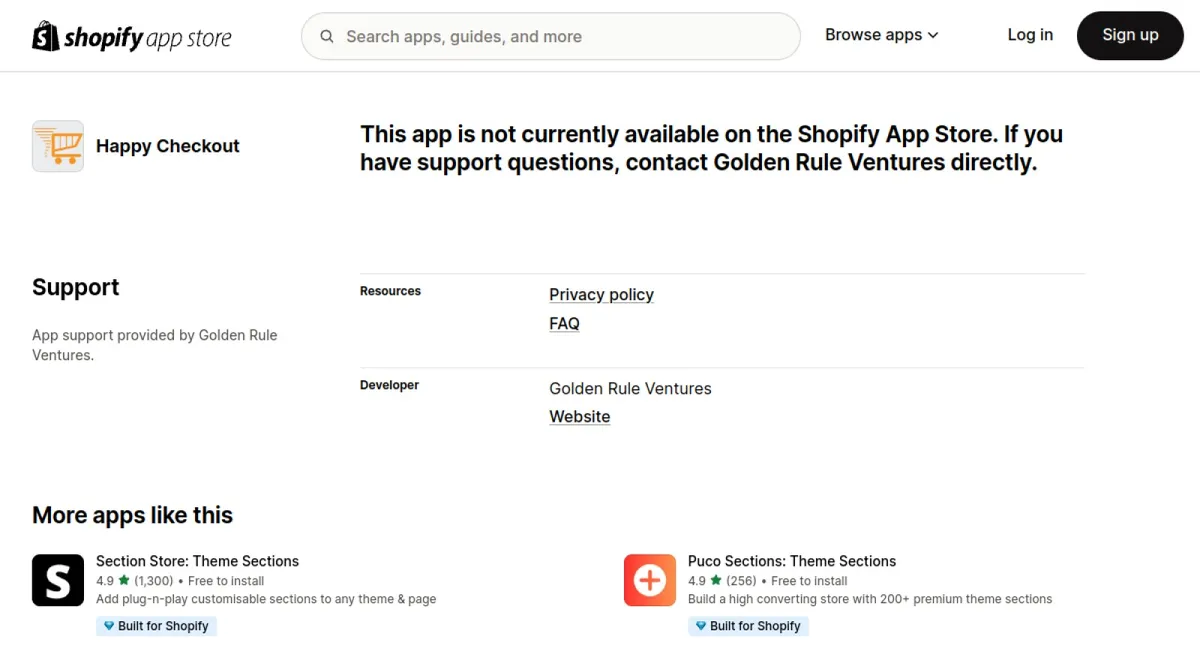Open the Log in page

(1029, 35)
